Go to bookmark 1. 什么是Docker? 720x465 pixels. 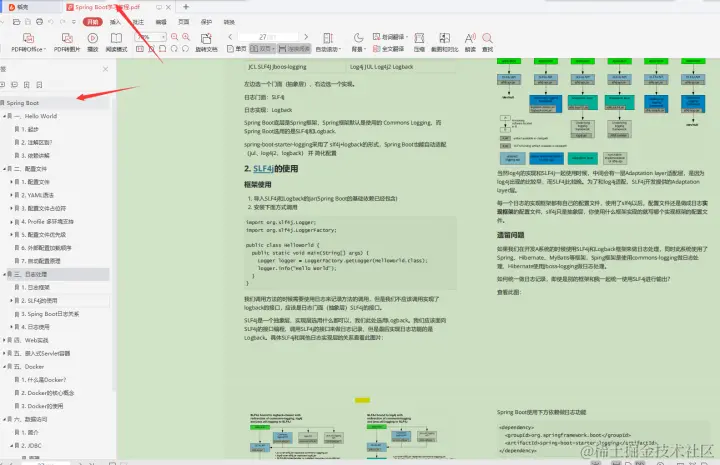click(x=43, y=380)
